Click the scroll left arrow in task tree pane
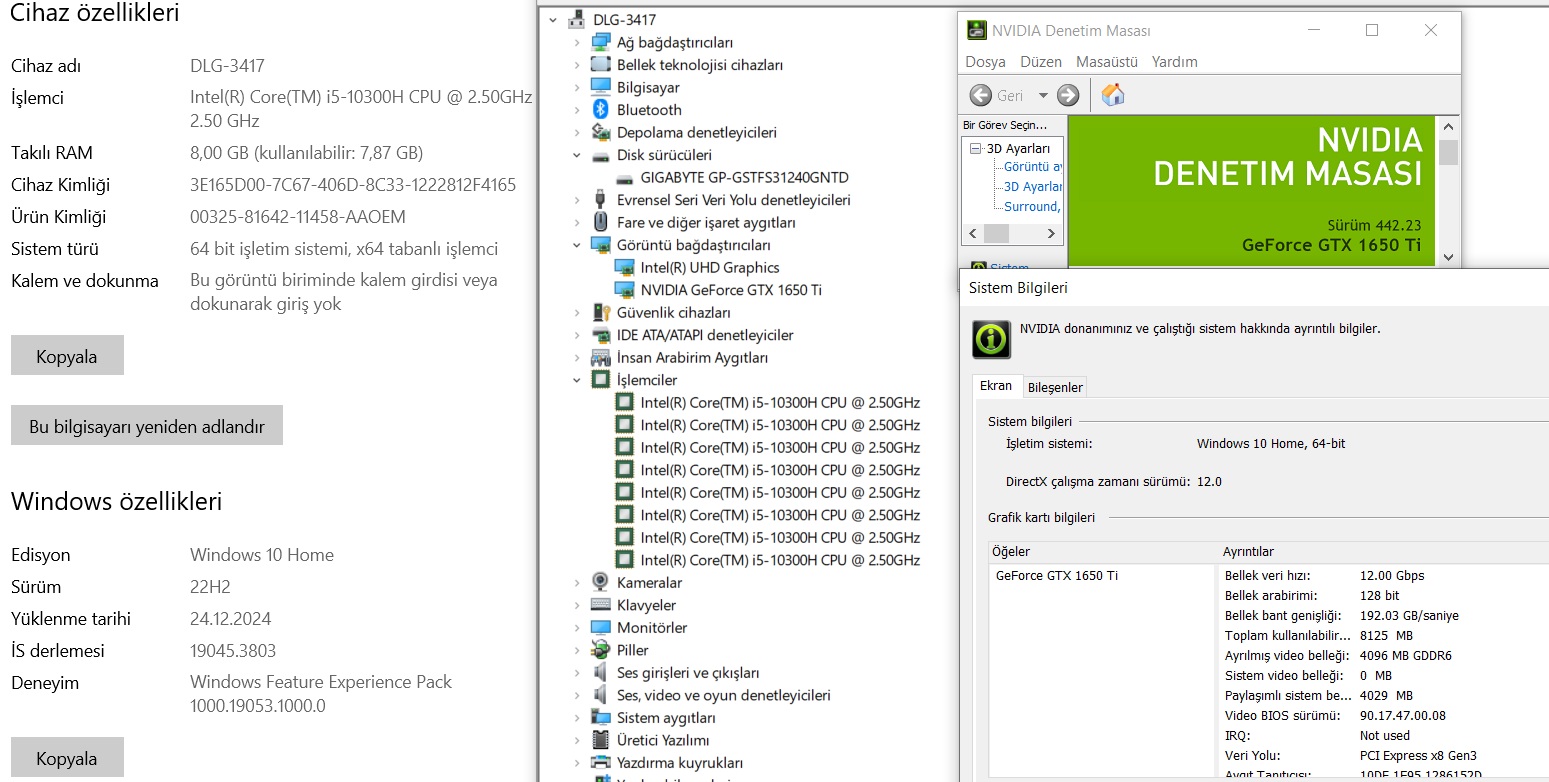The height and width of the screenshot is (782, 1549). [973, 233]
